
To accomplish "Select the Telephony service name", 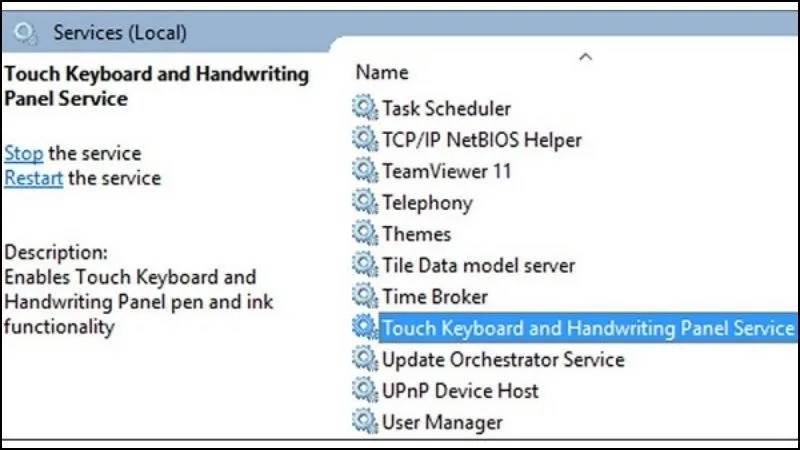I will [427, 202].
